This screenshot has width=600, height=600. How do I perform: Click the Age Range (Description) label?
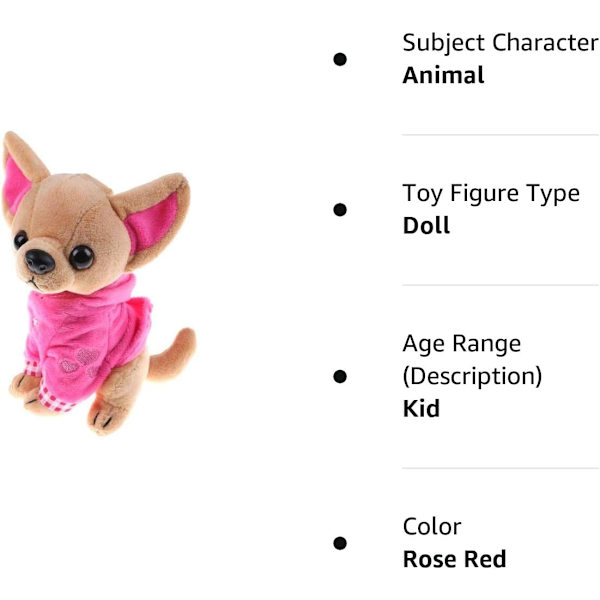pyautogui.click(x=472, y=360)
